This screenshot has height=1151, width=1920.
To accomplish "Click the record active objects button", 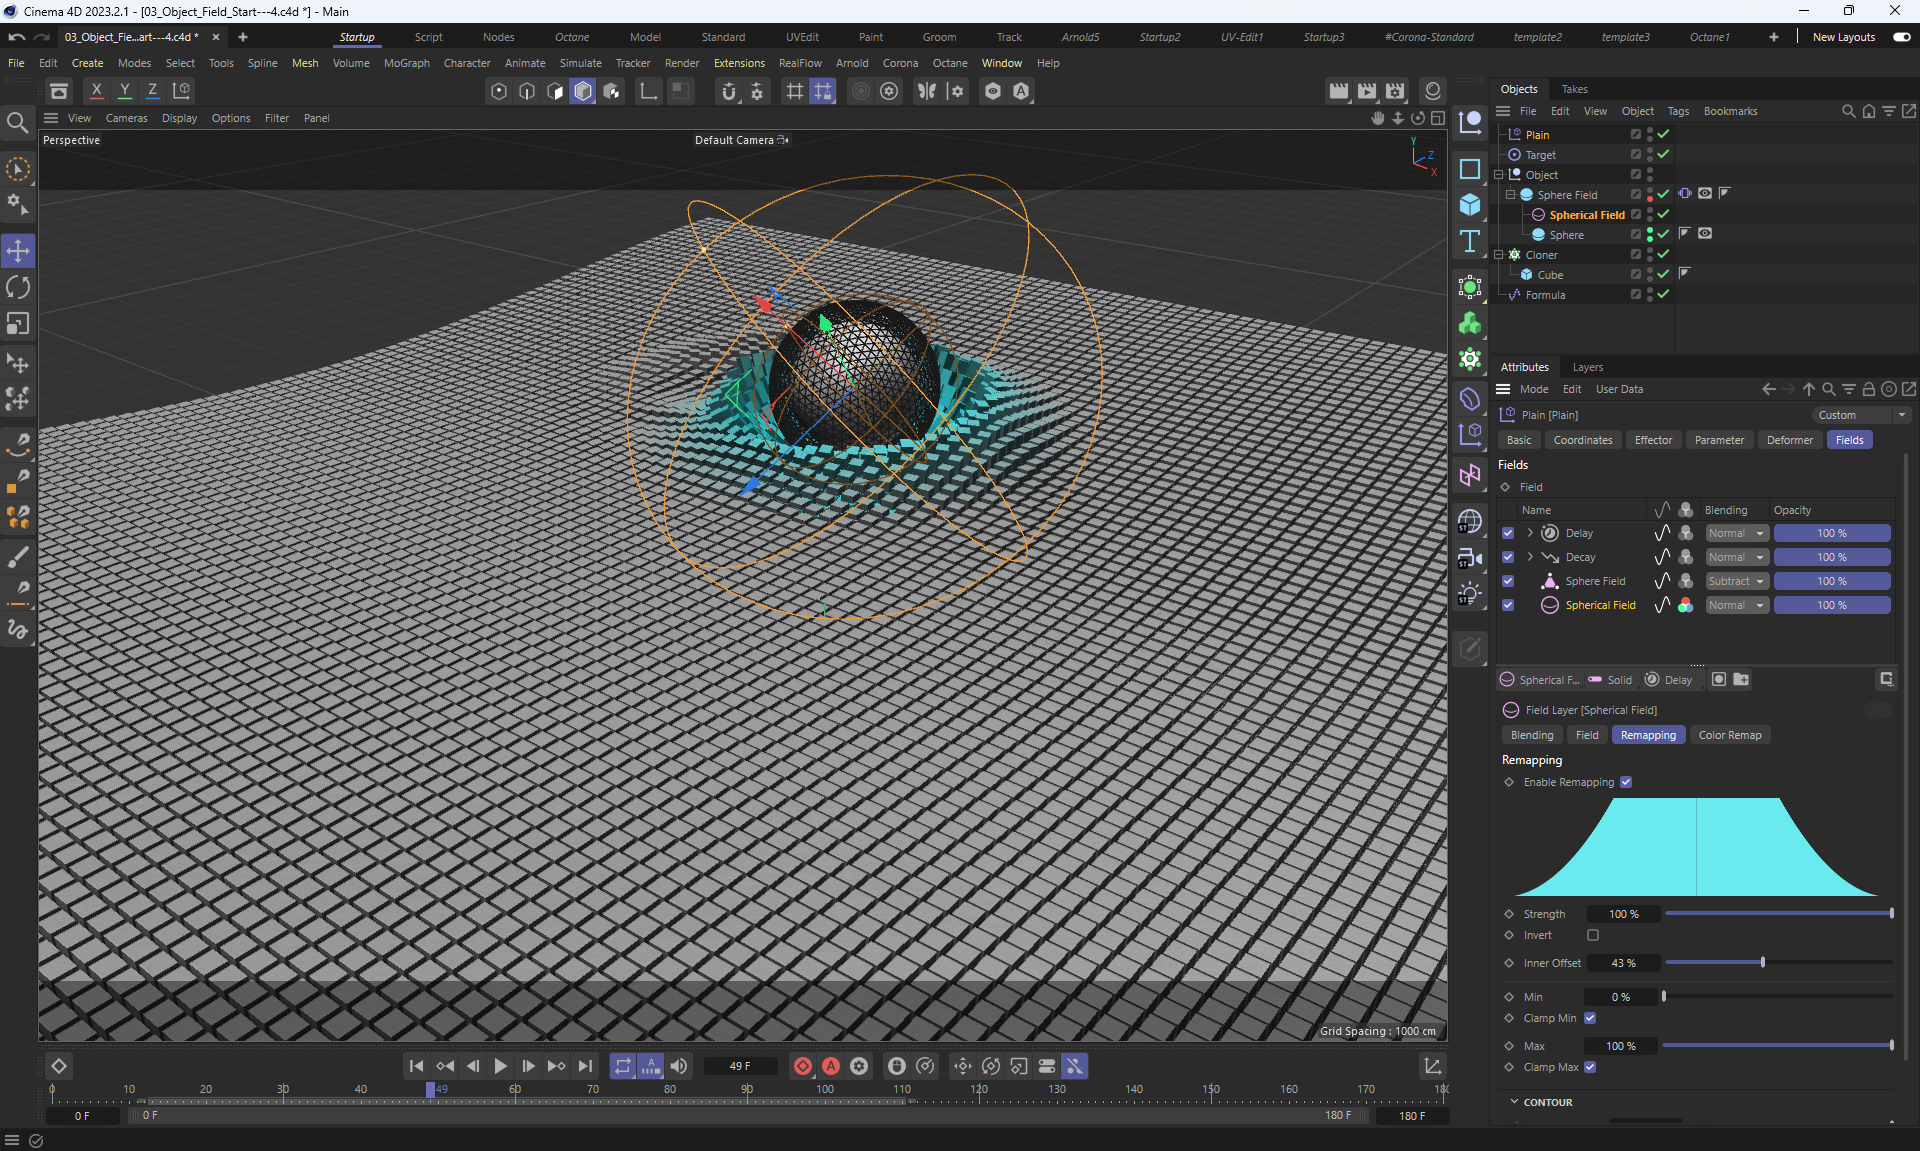I will point(802,1066).
